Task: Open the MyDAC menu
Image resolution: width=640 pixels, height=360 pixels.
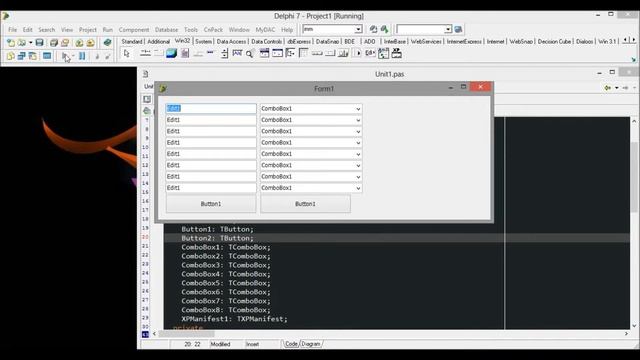Action: click(x=265, y=30)
